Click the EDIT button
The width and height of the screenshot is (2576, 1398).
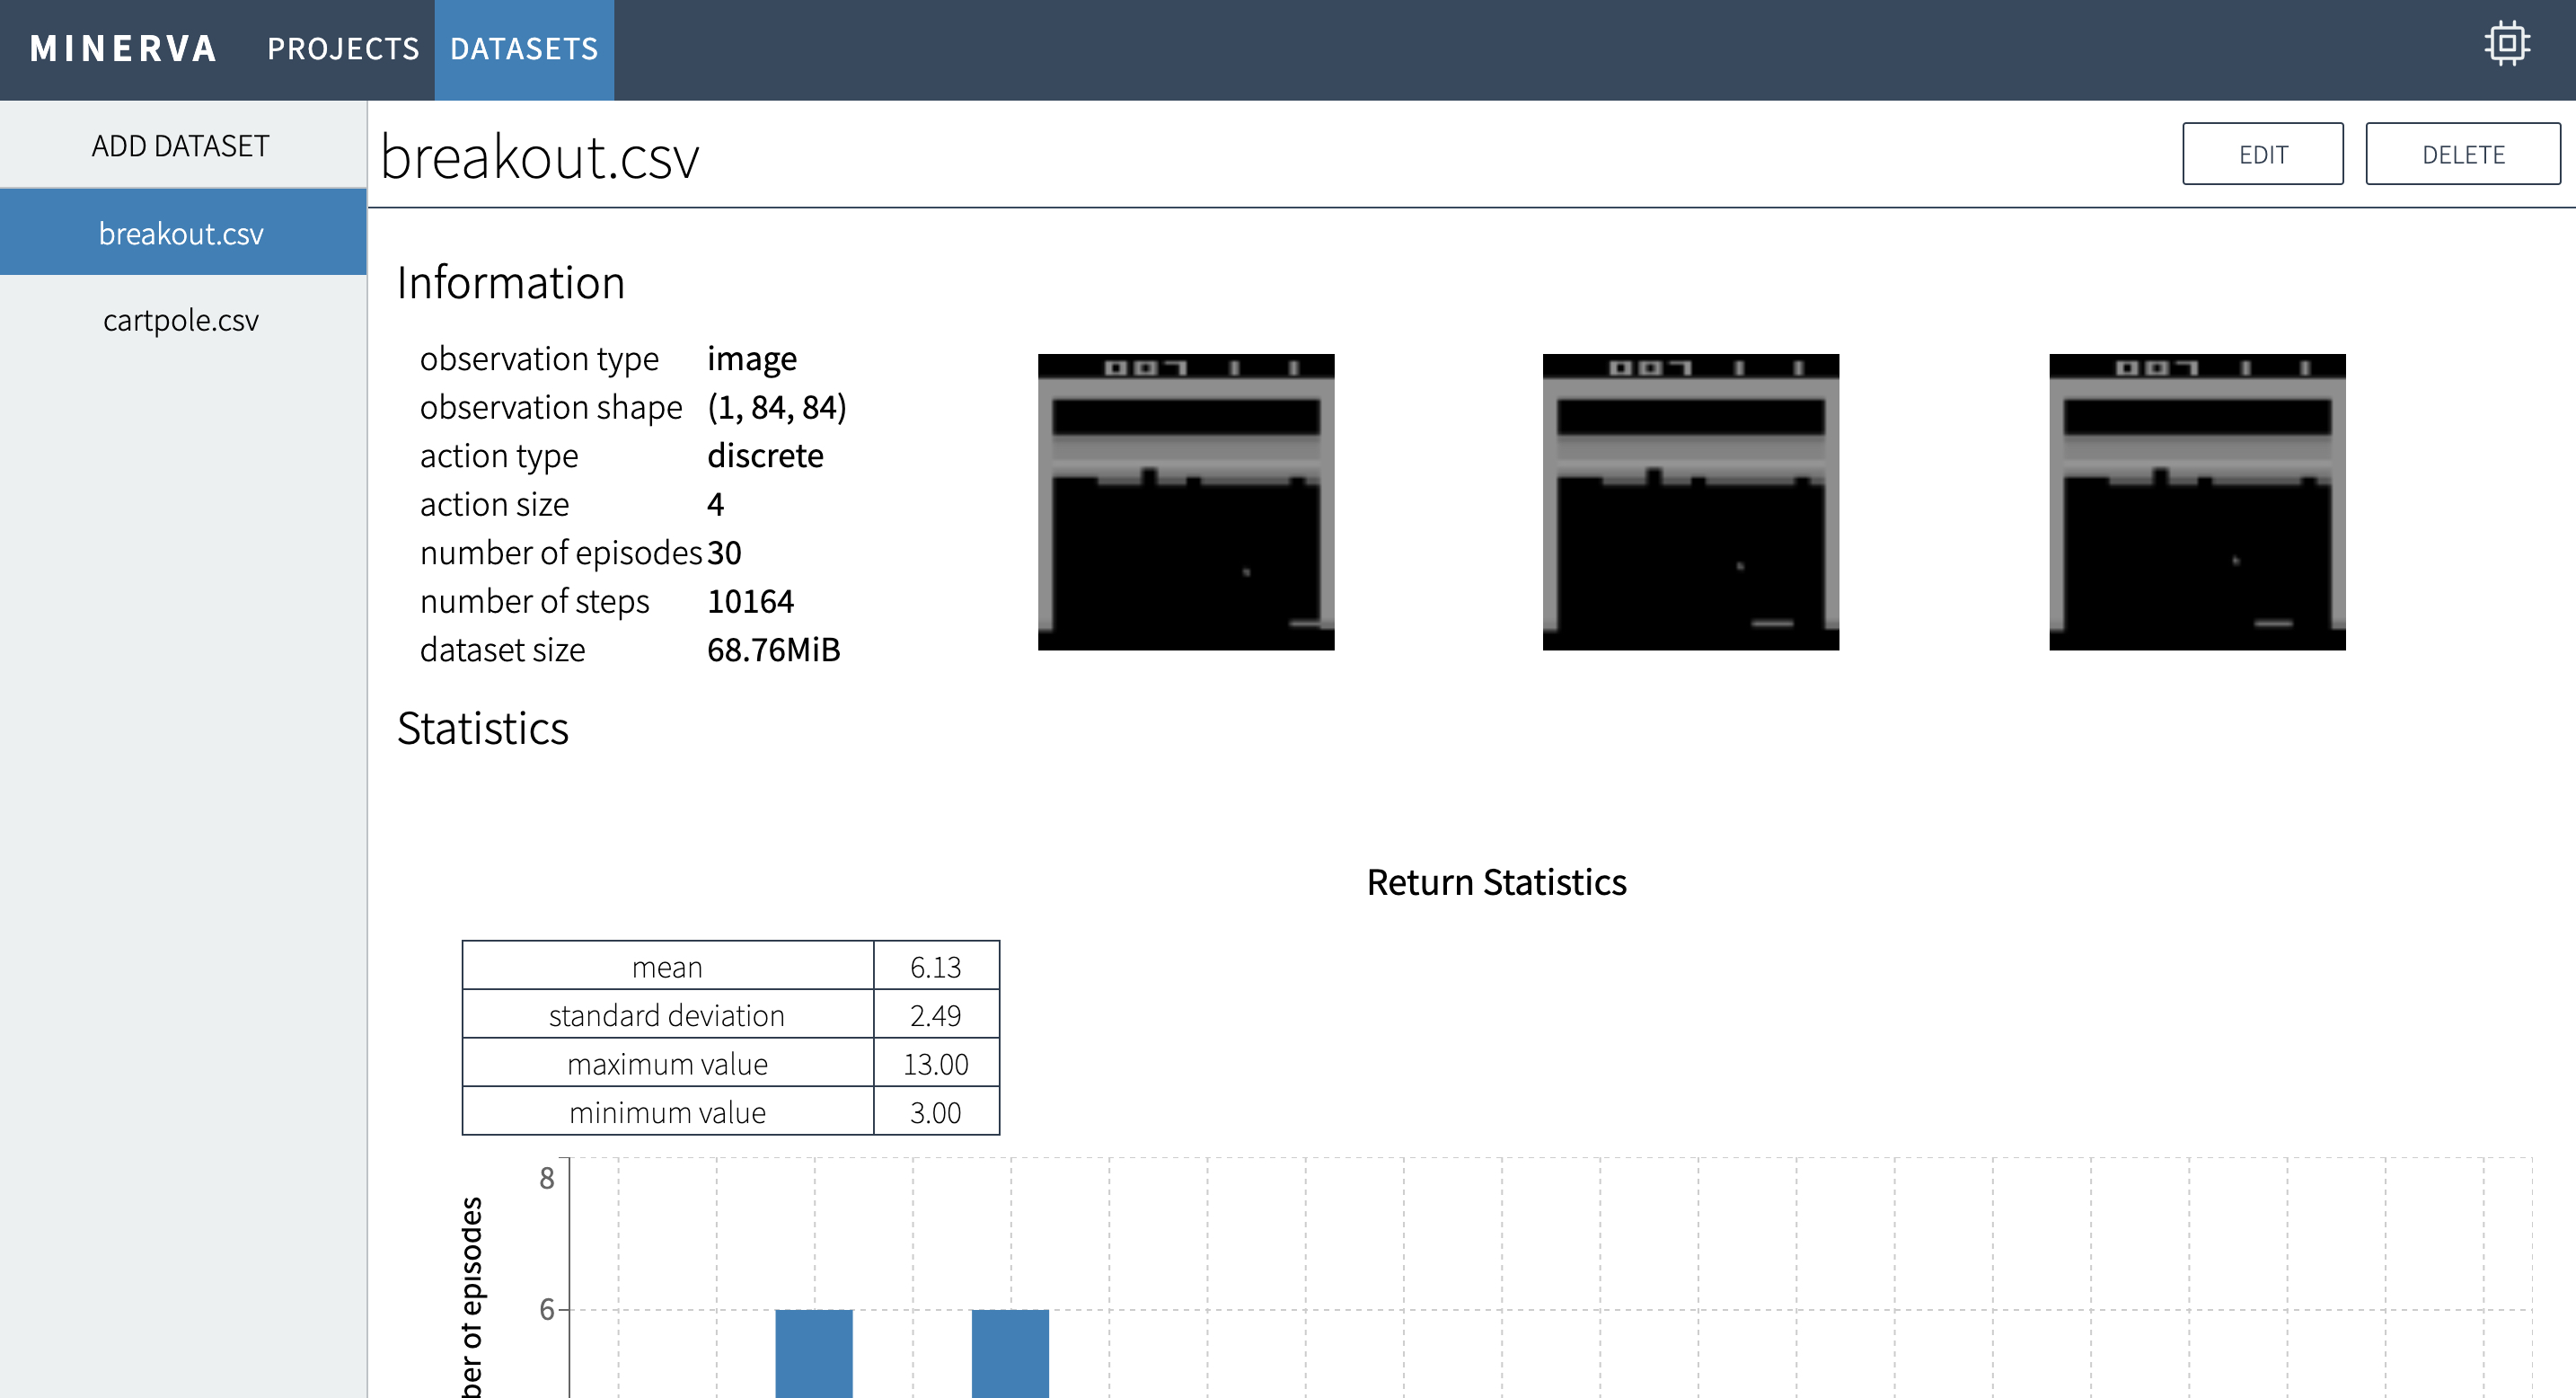2262,154
